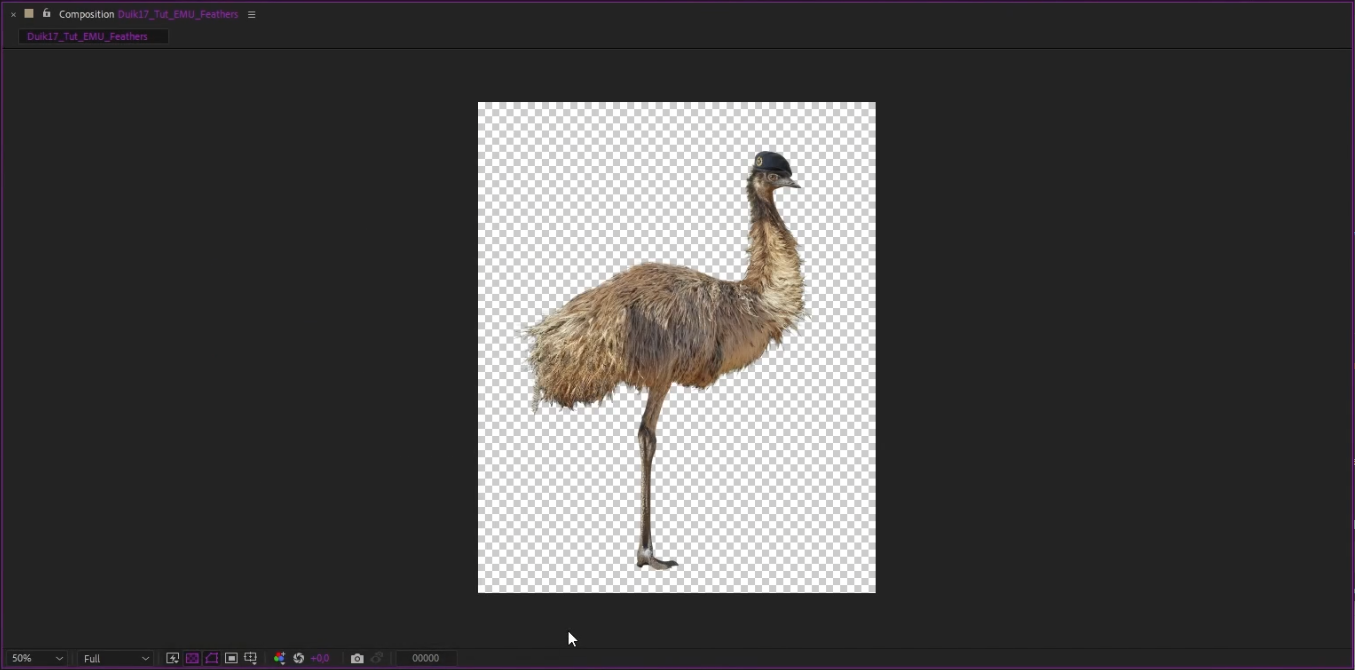The width and height of the screenshot is (1355, 670).
Task: Click the Duik17_Tut_EMU_Feathers breadcrumb tab
Action: (x=88, y=36)
